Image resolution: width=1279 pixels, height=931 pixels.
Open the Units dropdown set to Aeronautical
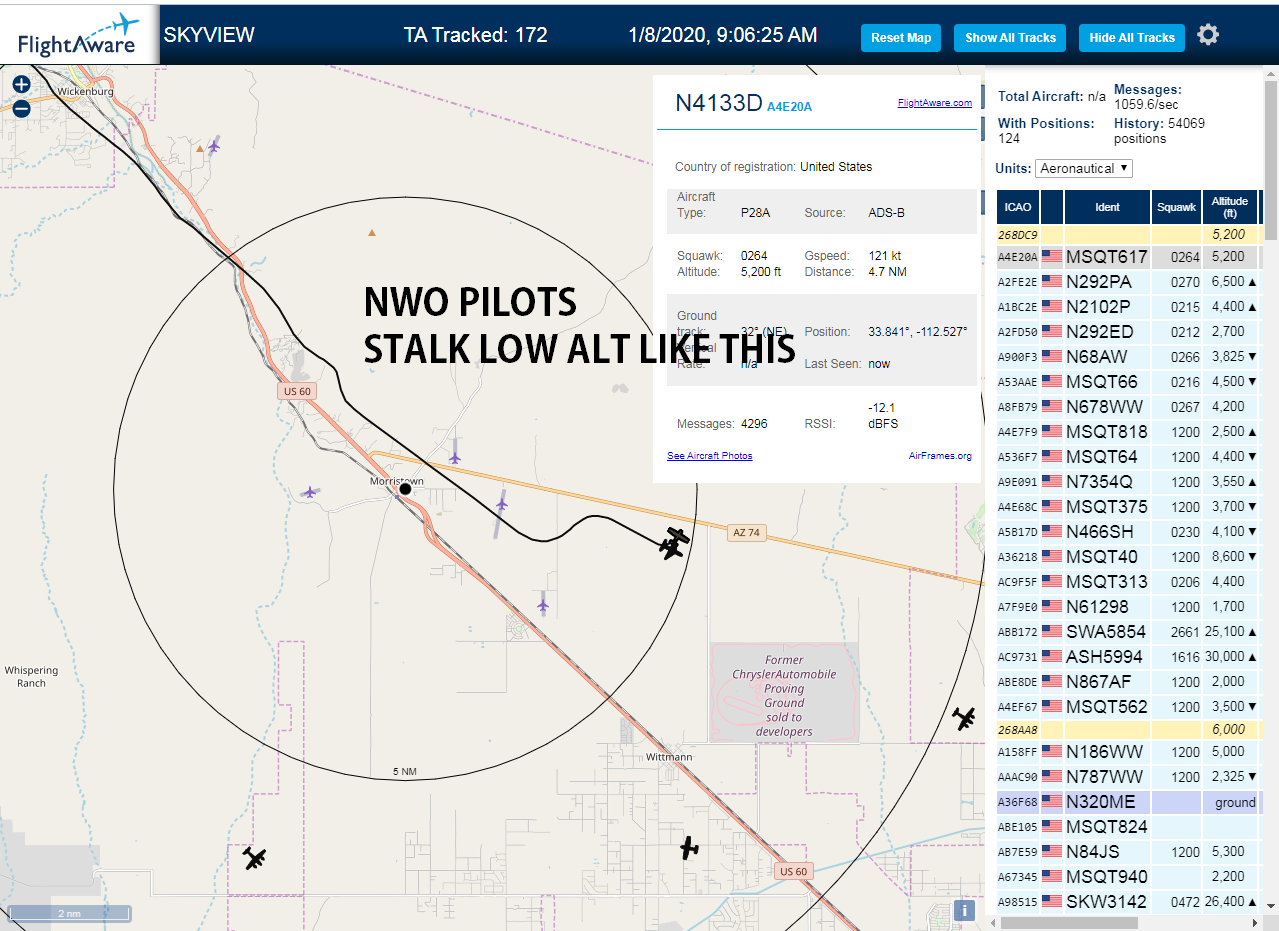[1084, 168]
